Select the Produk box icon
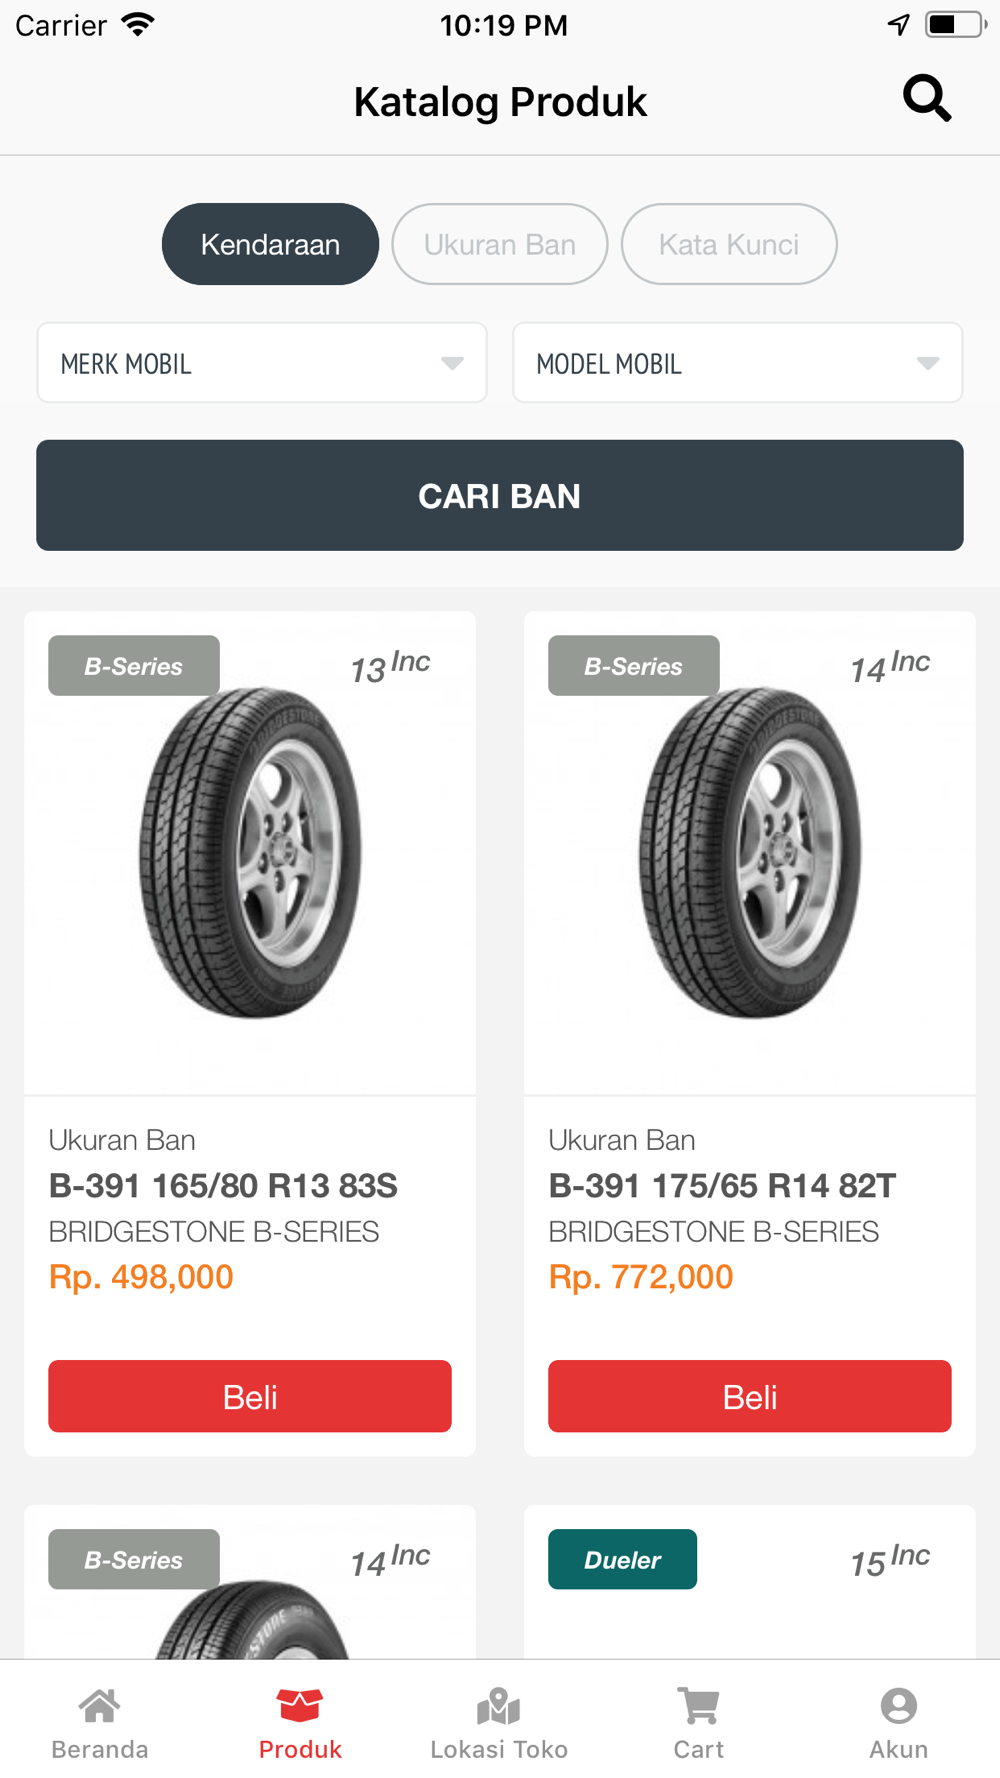This screenshot has width=1000, height=1778. (300, 1706)
